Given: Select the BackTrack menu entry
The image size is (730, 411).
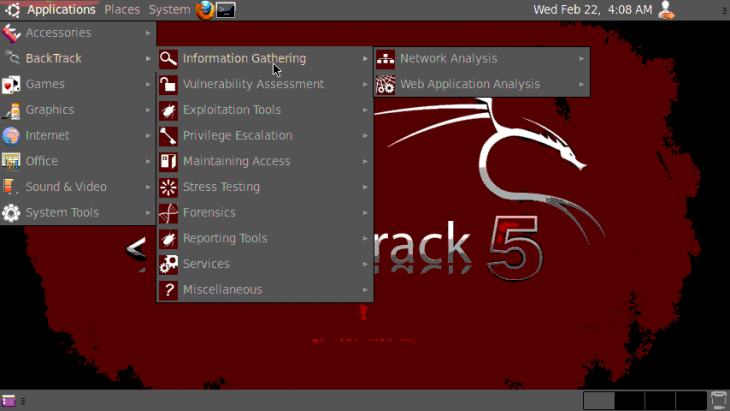Looking at the screenshot, I should tap(77, 59).
